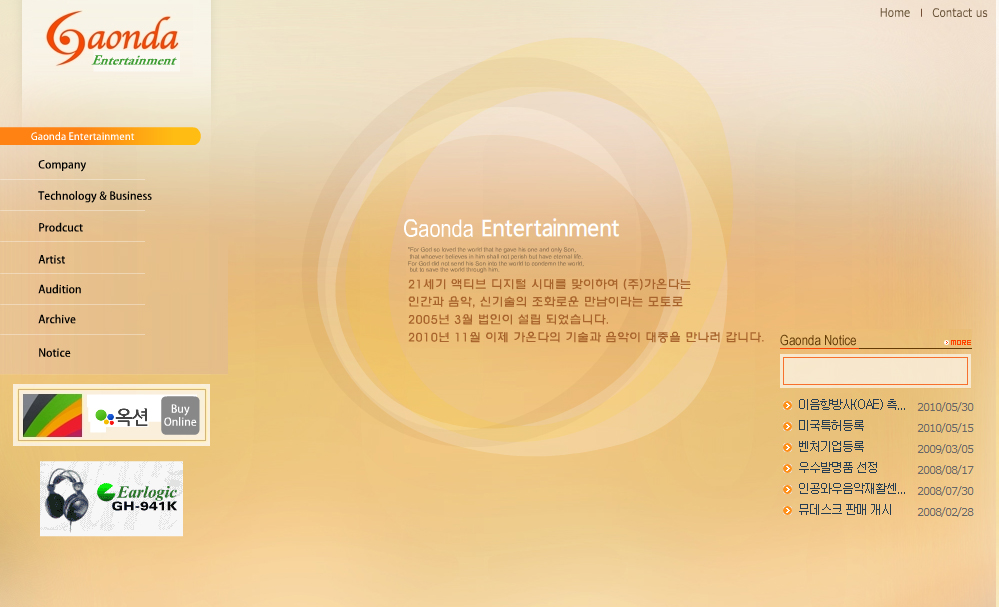
Task: Open the notice 벤처기업등록
Action: [831, 447]
